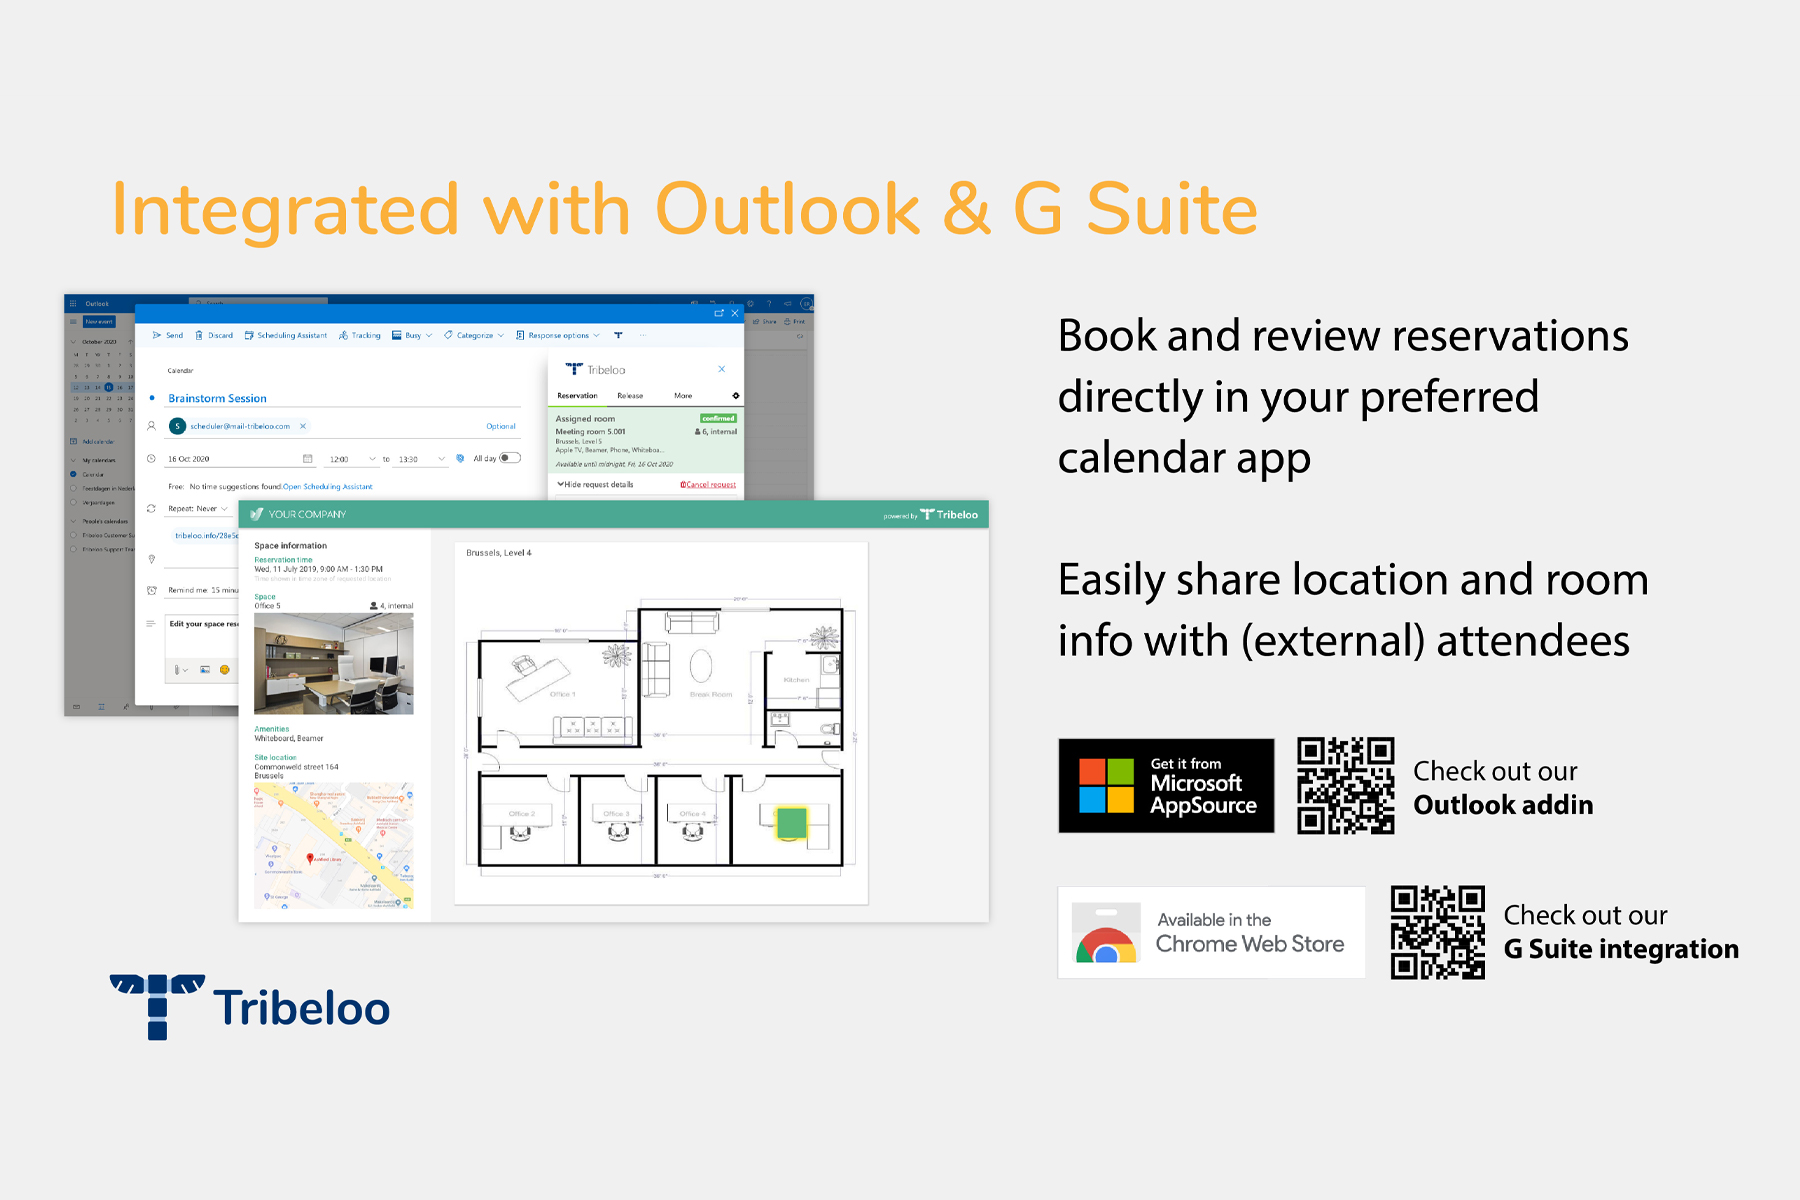
Task: Click the confirmed status badge
Action: (718, 419)
